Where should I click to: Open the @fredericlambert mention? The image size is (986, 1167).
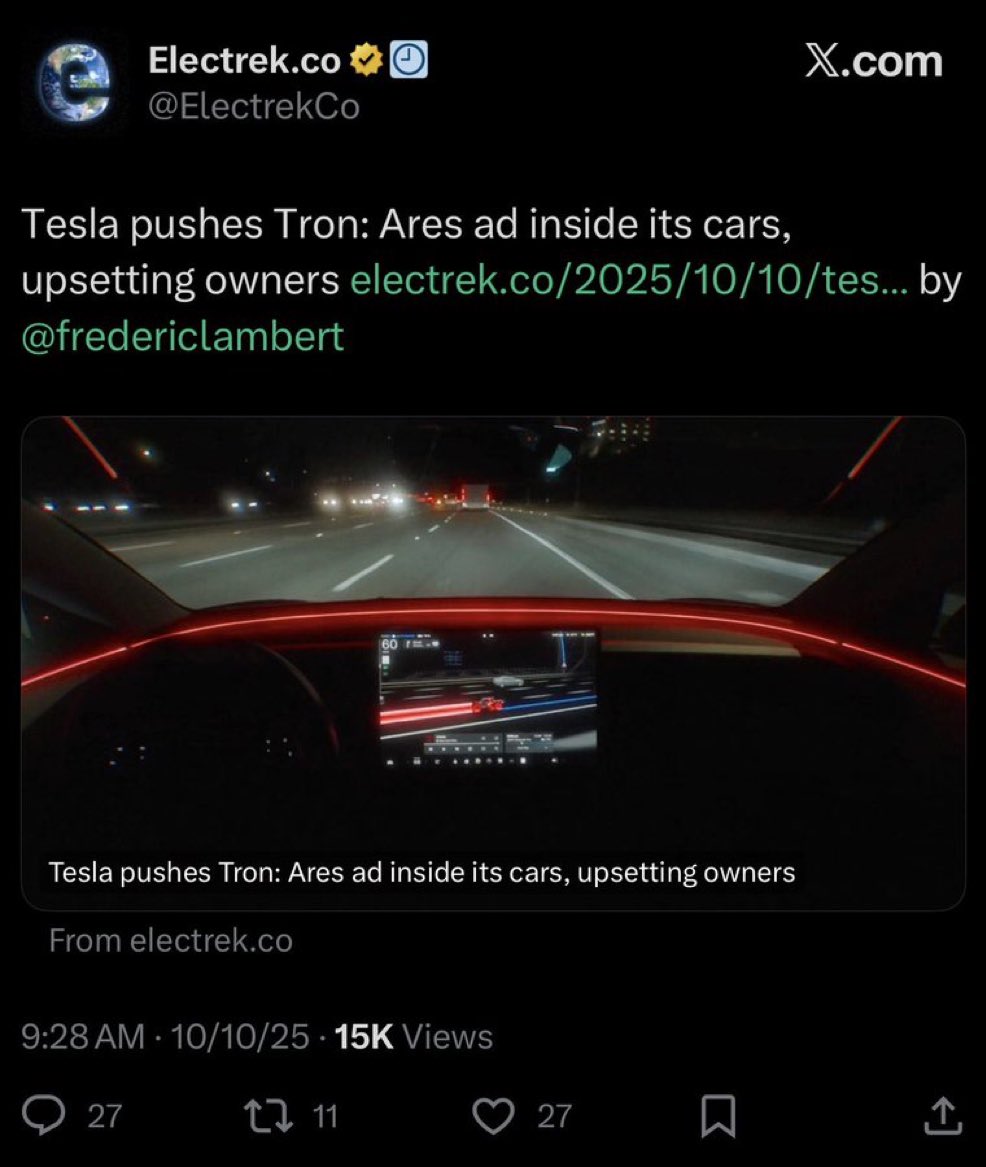pyautogui.click(x=182, y=336)
